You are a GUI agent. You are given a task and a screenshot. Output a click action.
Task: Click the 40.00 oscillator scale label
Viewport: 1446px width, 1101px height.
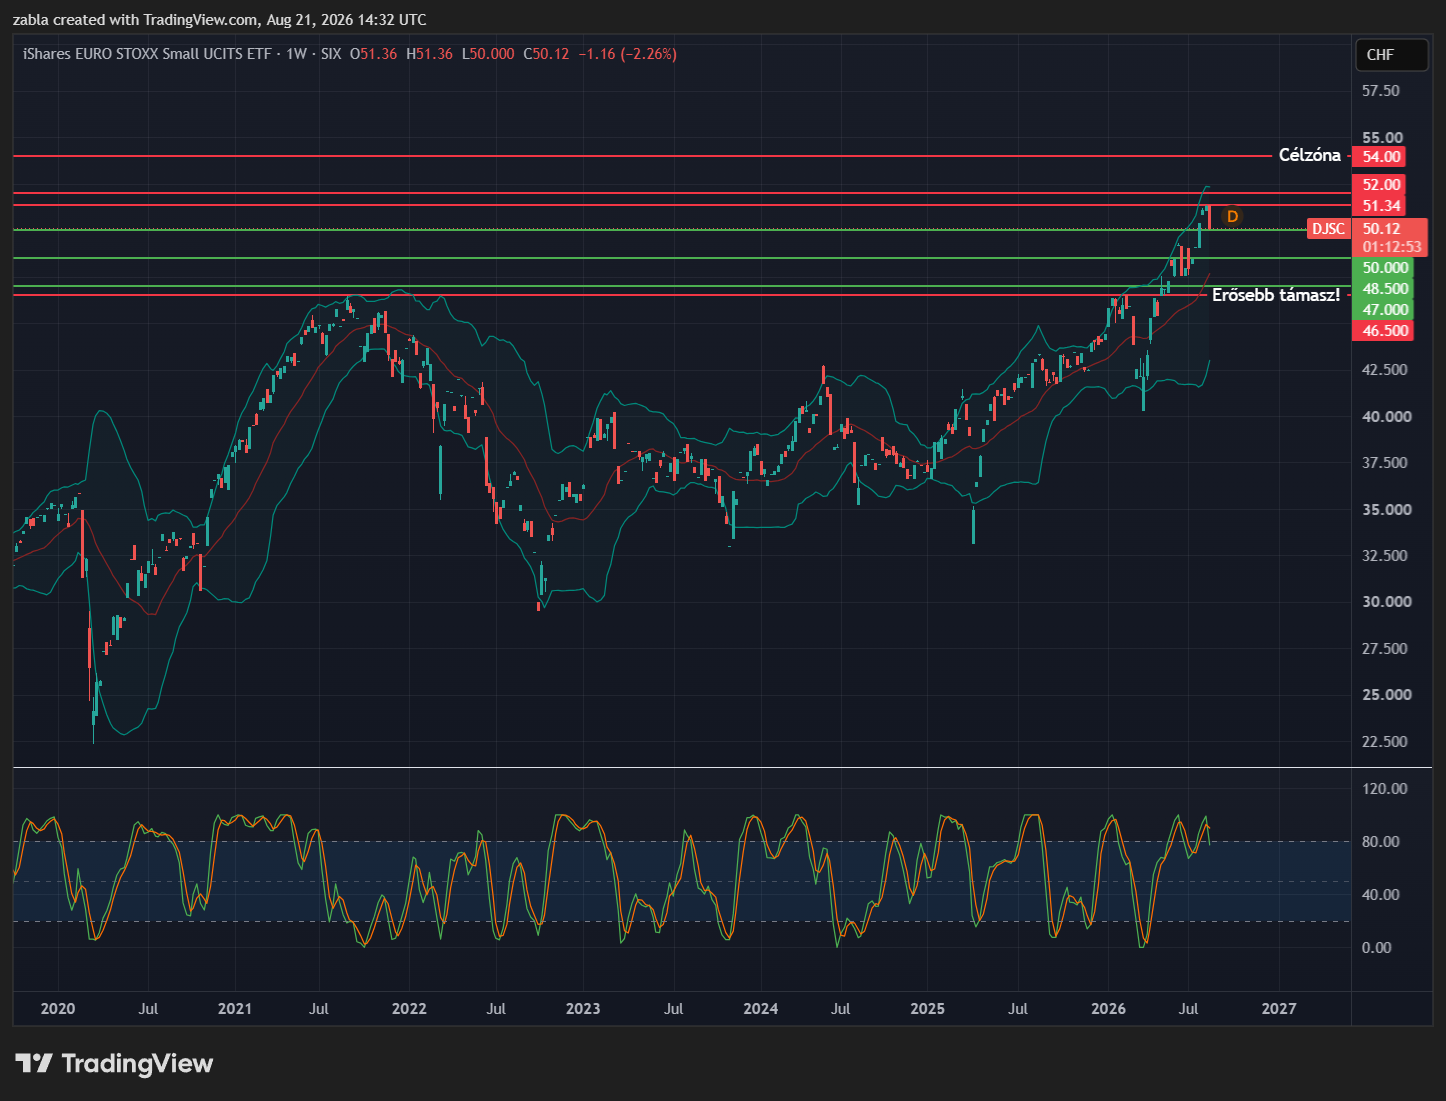[1381, 894]
